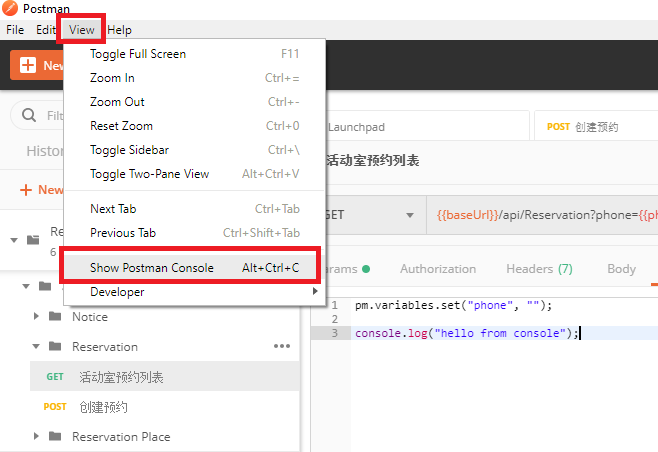Select Toggle Two-Pane View entry
Viewport: 658px width, 452px height.
tap(194, 173)
